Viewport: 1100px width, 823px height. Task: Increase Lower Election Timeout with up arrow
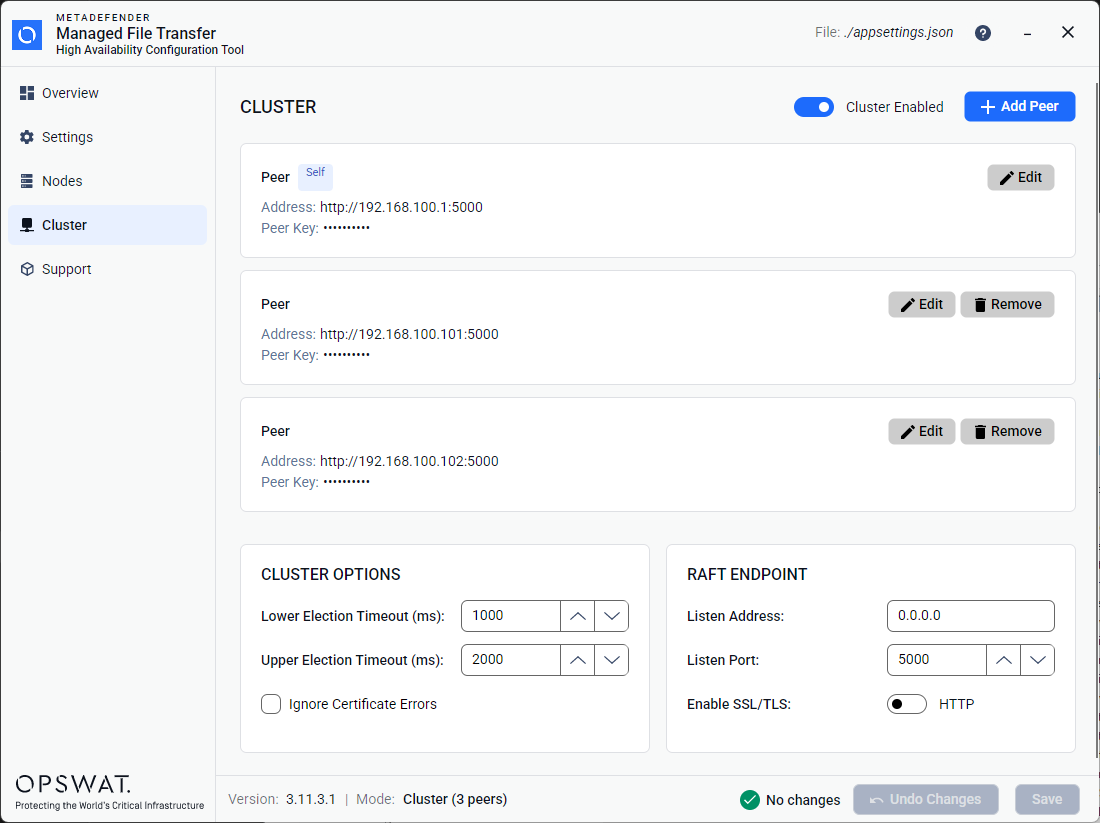pos(577,616)
